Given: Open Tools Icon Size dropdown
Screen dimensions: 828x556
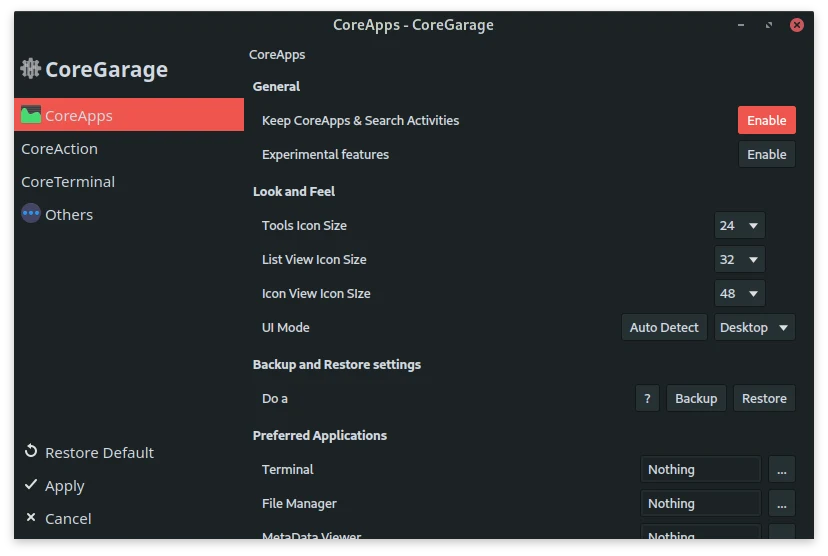Looking at the screenshot, I should [x=739, y=225].
